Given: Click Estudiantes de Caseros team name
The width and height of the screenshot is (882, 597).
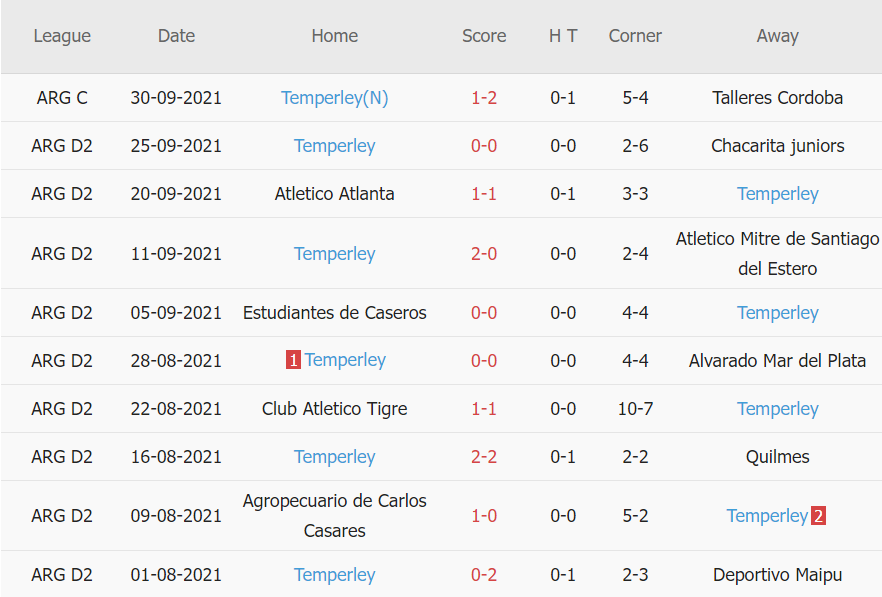Looking at the screenshot, I should tap(334, 313).
